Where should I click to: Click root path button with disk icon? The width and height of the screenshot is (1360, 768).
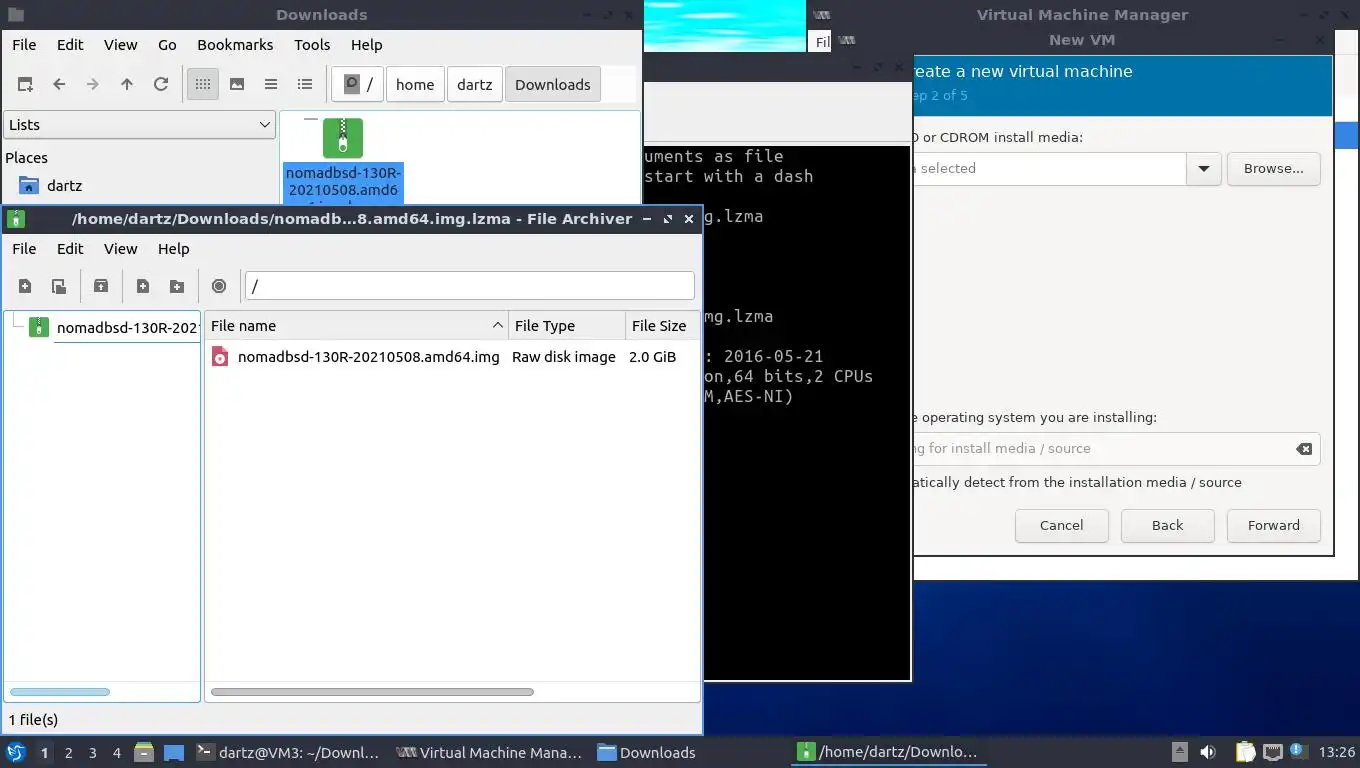pyautogui.click(x=358, y=84)
